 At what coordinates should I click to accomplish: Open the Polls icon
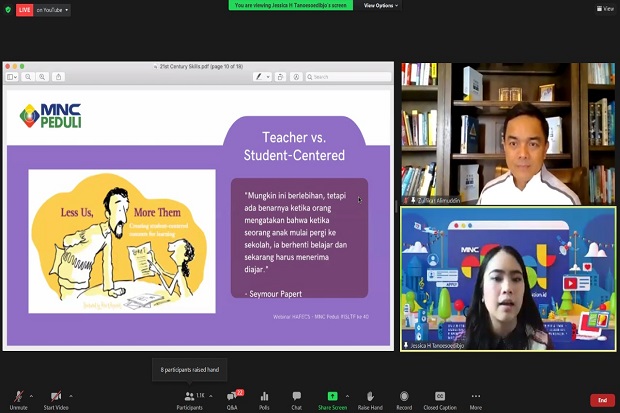(264, 400)
